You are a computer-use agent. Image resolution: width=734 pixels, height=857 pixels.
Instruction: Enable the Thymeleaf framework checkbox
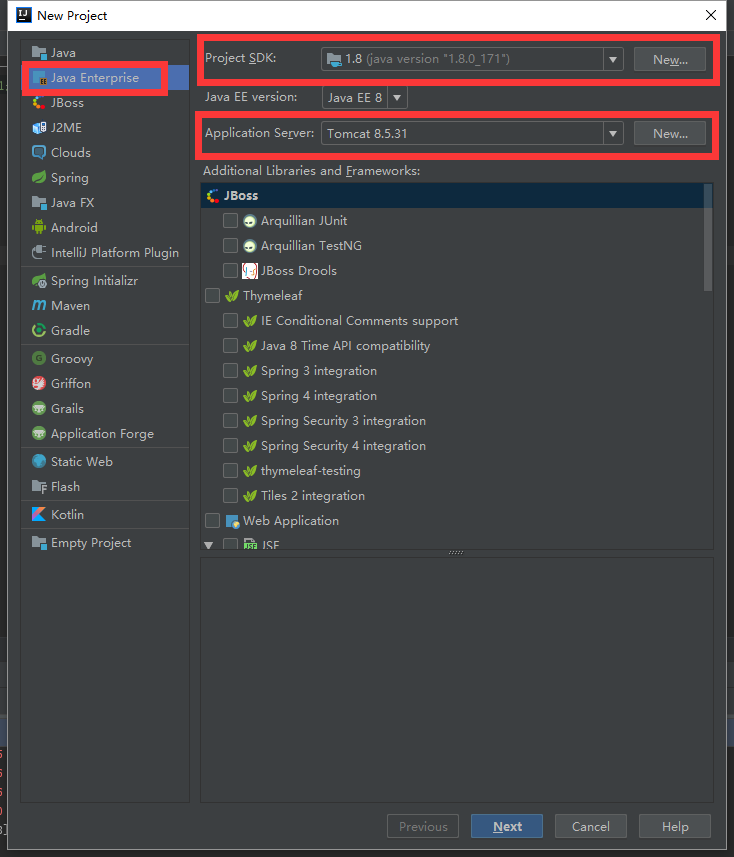(x=212, y=296)
